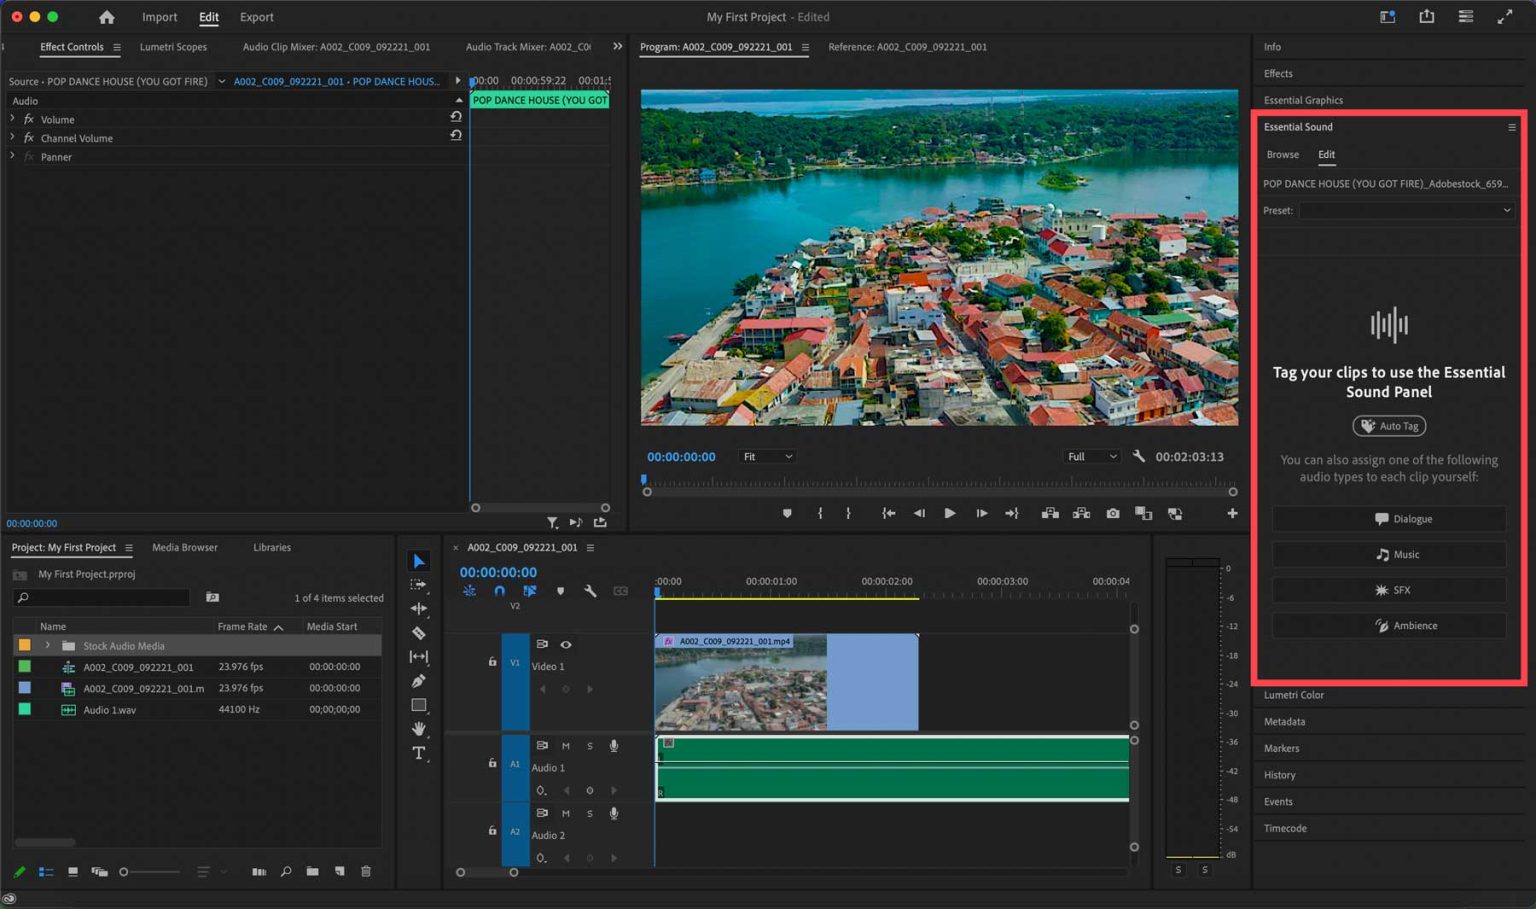This screenshot has width=1536, height=909.
Task: Expand the Stock Audio Media bin
Action: pos(47,645)
